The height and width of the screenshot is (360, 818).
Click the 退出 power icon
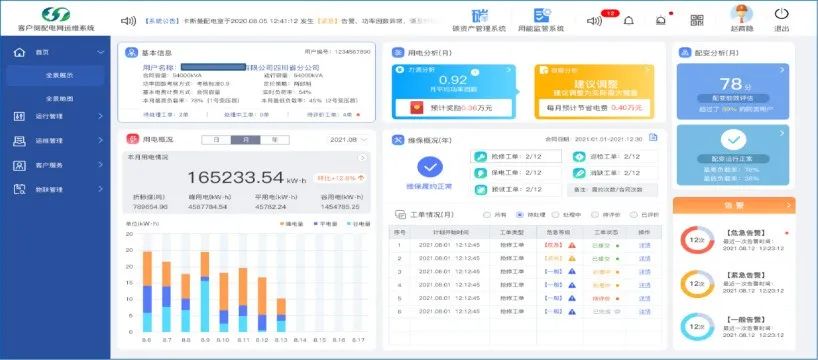(781, 14)
